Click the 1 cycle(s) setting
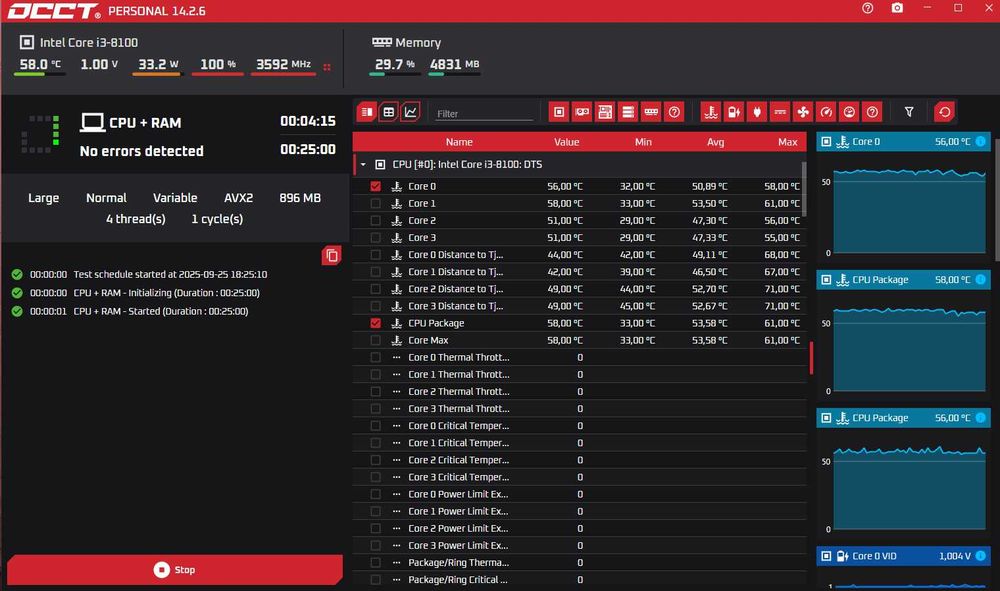 click(217, 219)
